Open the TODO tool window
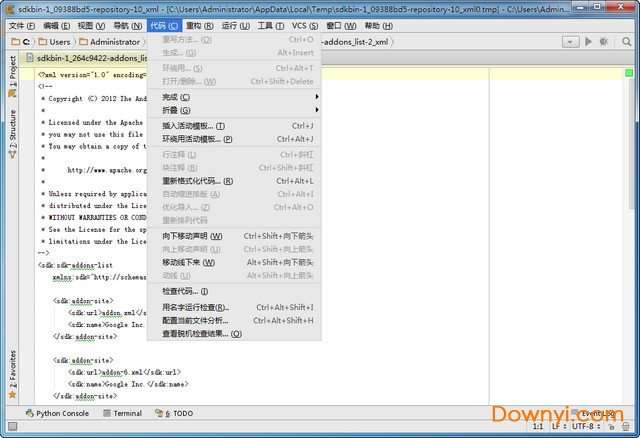This screenshot has width=640, height=438. pyautogui.click(x=174, y=413)
